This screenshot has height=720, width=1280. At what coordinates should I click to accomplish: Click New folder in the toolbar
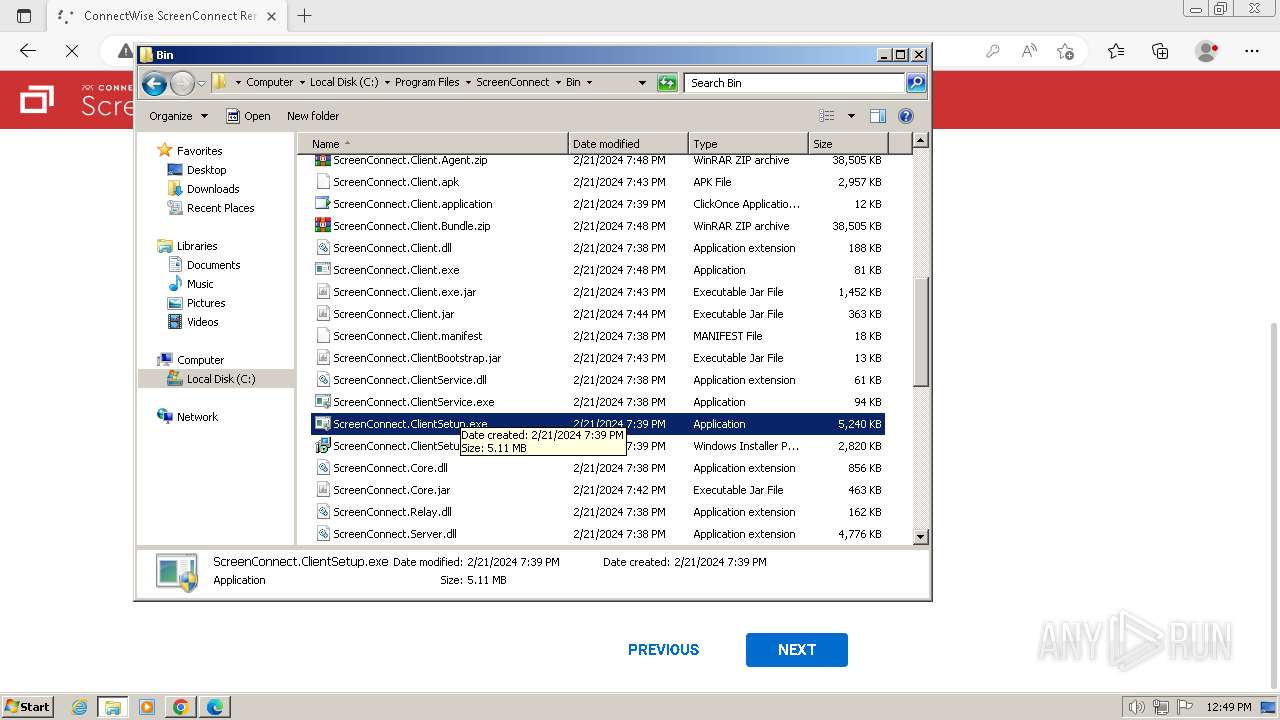click(313, 116)
